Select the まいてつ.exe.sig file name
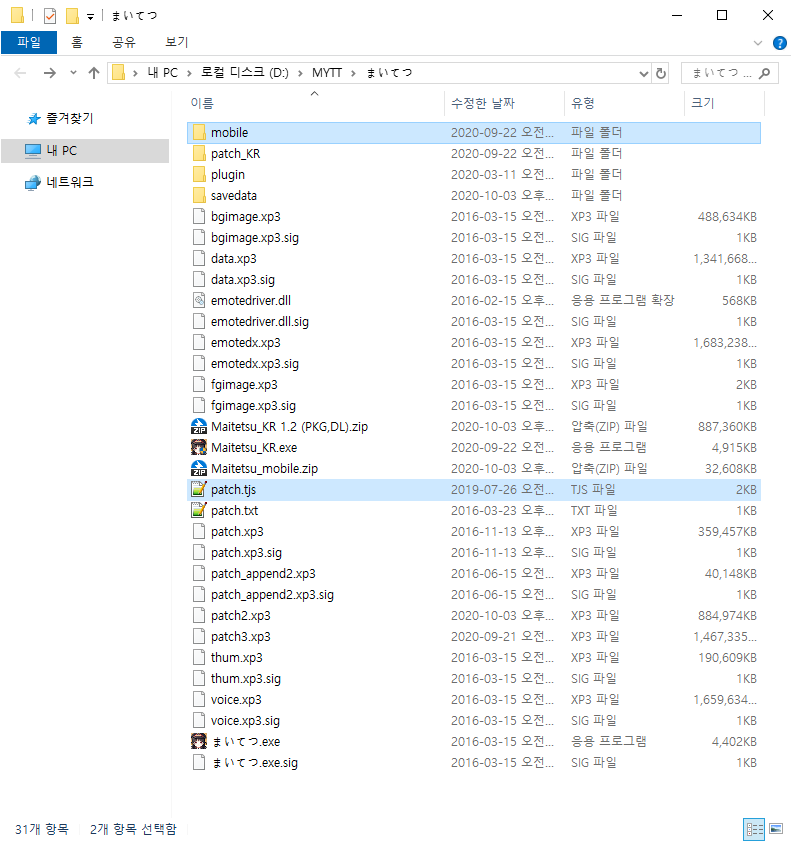The height and width of the screenshot is (842, 792). pyautogui.click(x=255, y=763)
